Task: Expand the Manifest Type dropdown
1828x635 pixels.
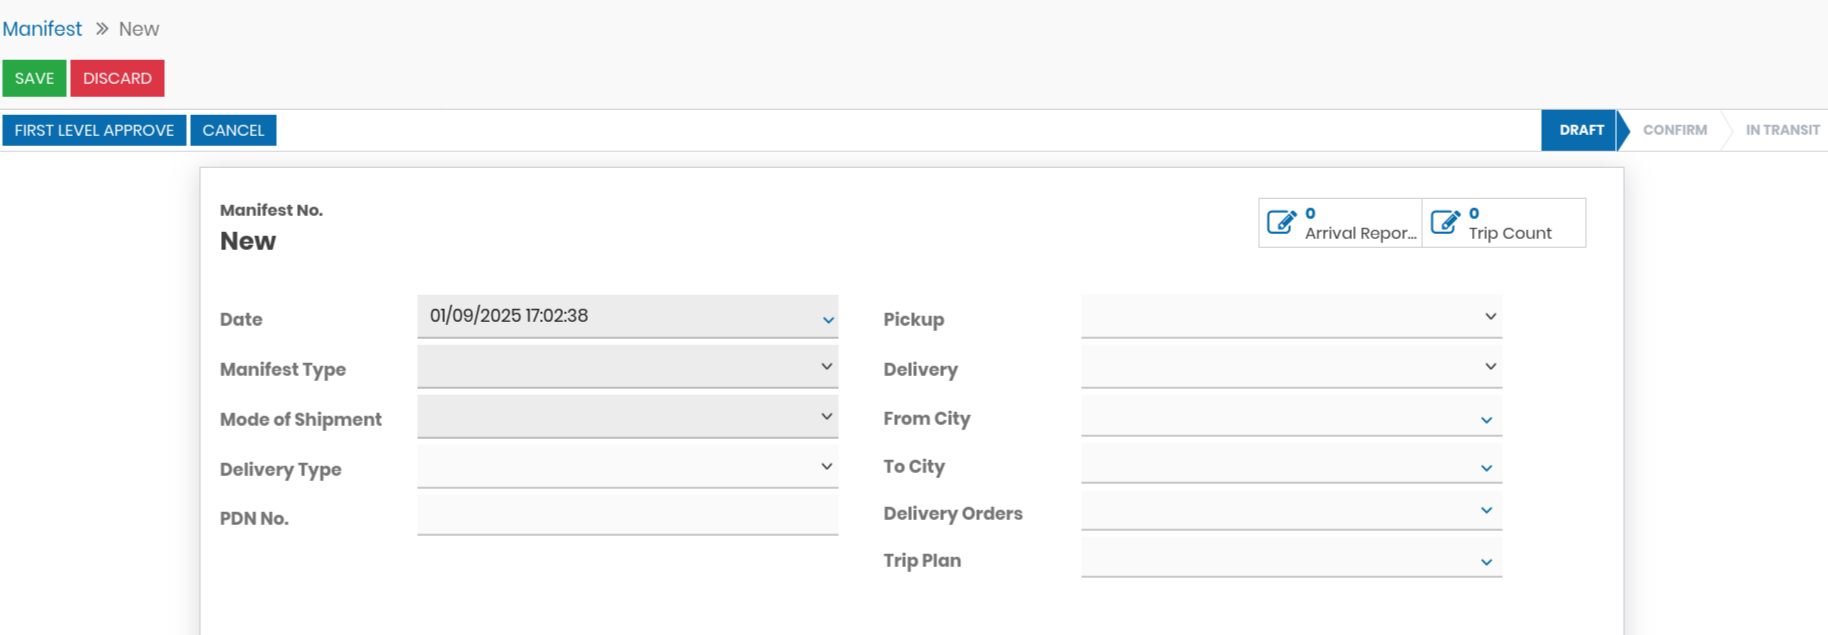Action: tap(826, 367)
